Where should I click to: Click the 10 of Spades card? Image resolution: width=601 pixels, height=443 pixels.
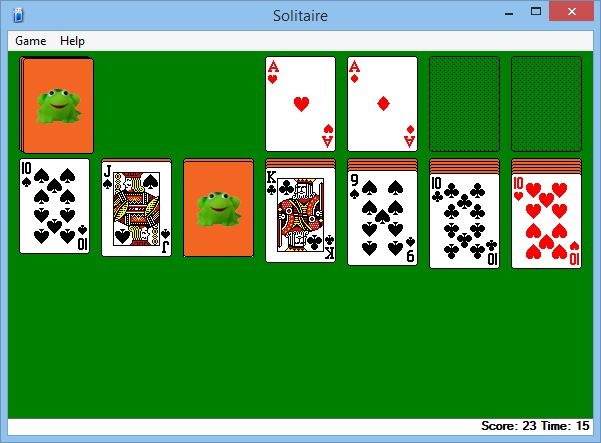(x=54, y=206)
